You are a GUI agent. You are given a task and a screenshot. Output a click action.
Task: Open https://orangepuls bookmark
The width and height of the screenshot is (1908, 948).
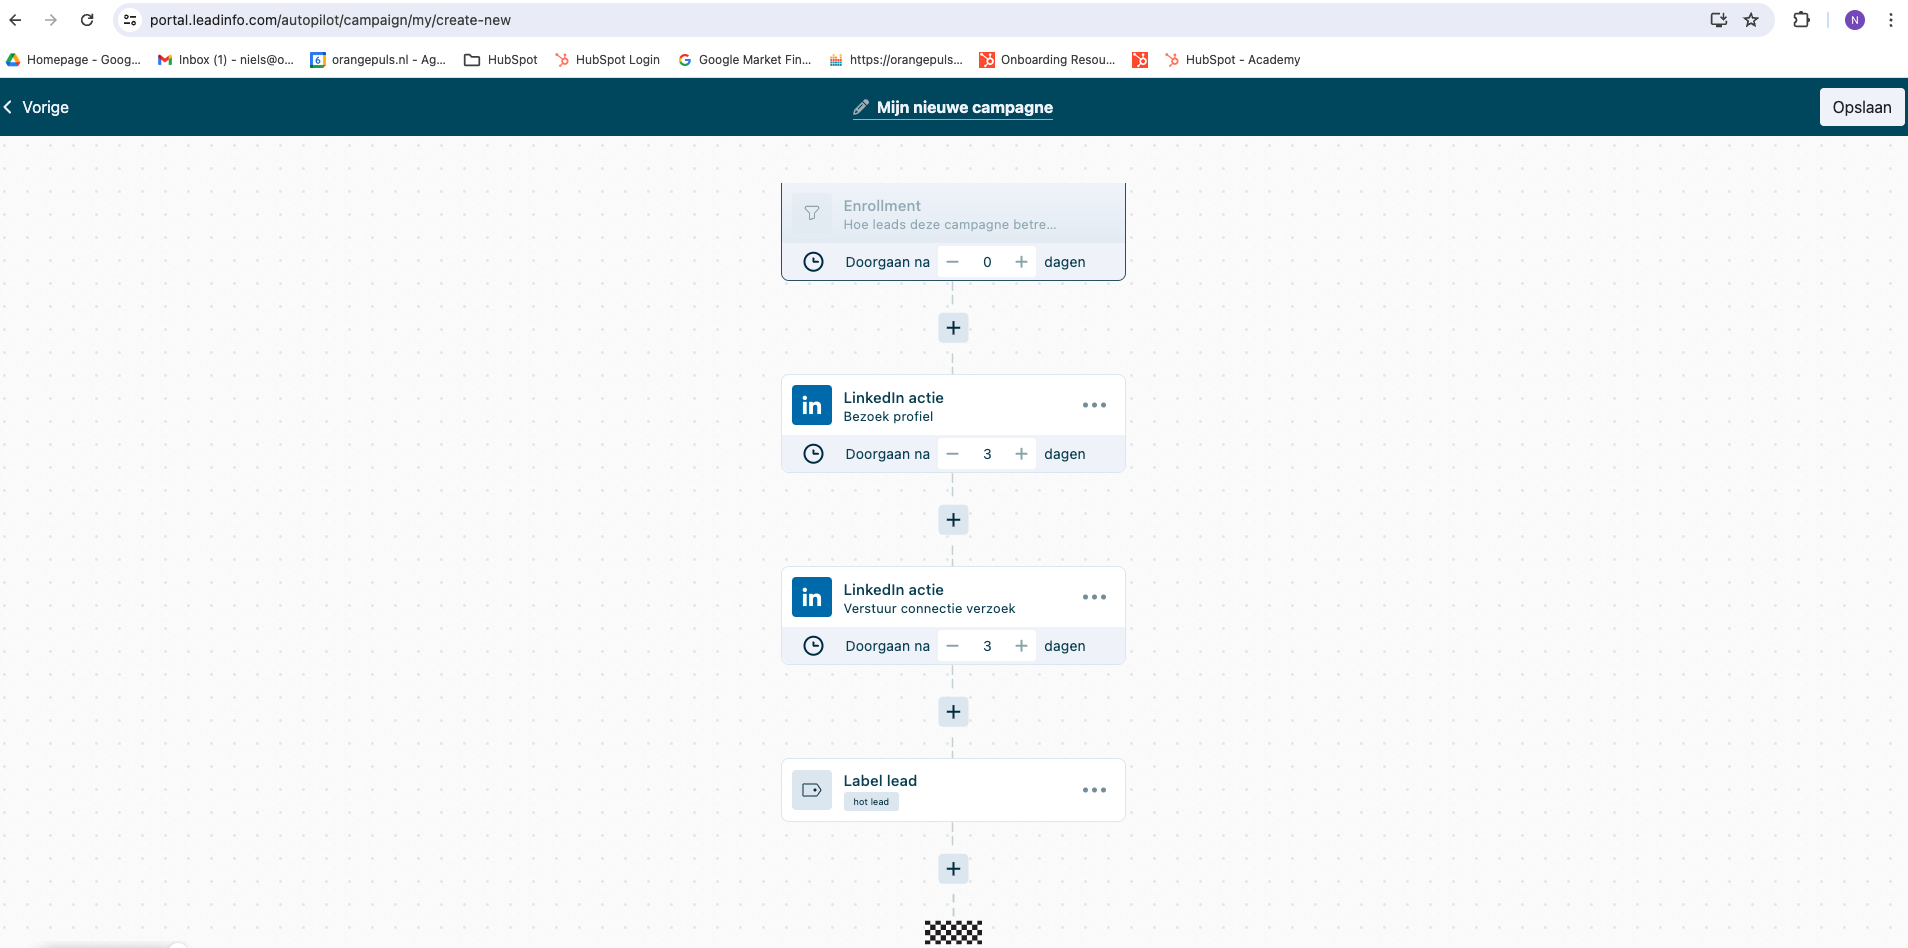895,60
